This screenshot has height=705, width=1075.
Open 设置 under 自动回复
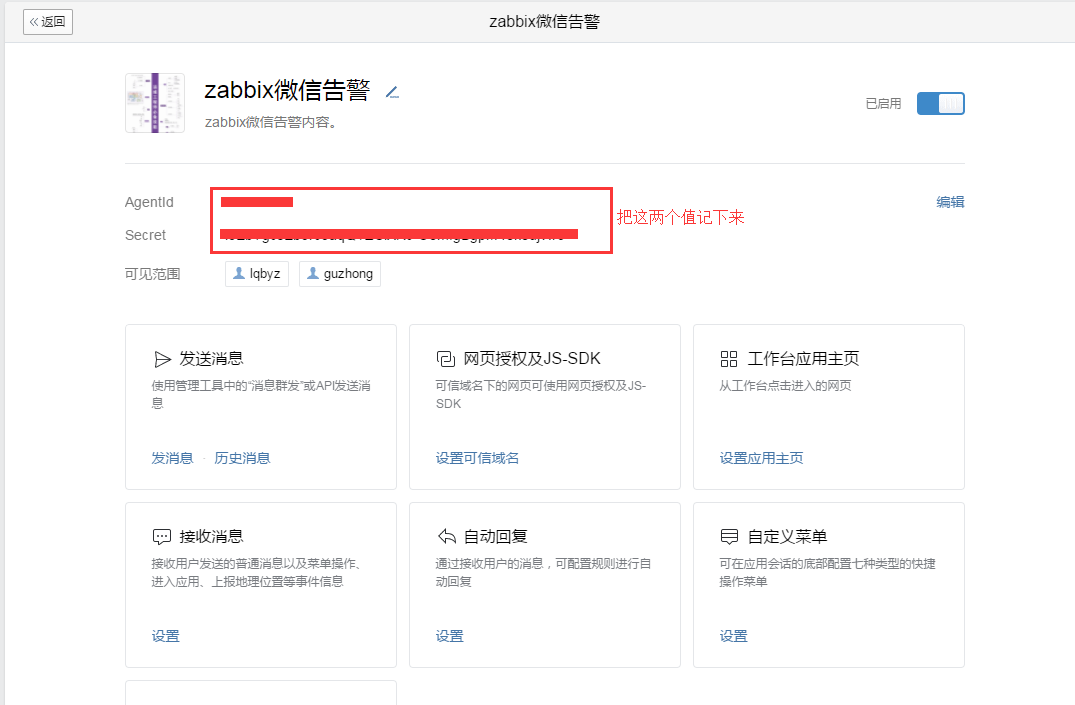(450, 636)
